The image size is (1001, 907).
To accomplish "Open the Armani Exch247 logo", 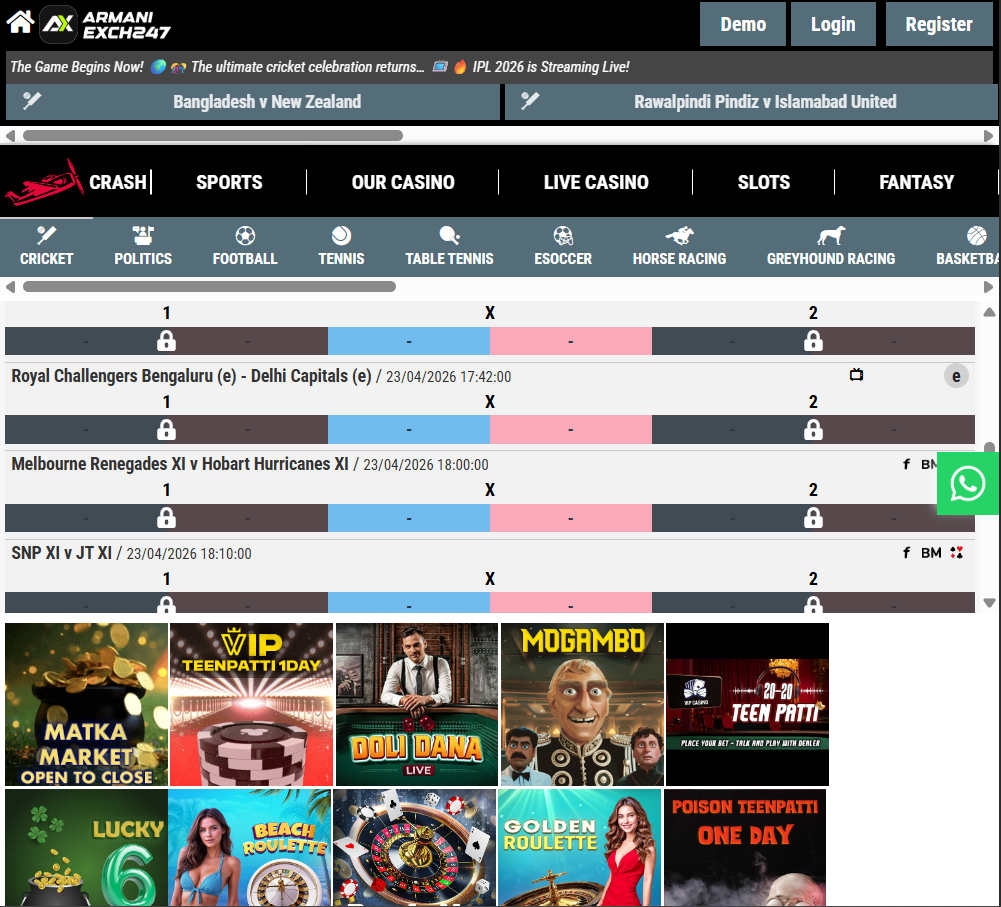I will click(x=105, y=24).
